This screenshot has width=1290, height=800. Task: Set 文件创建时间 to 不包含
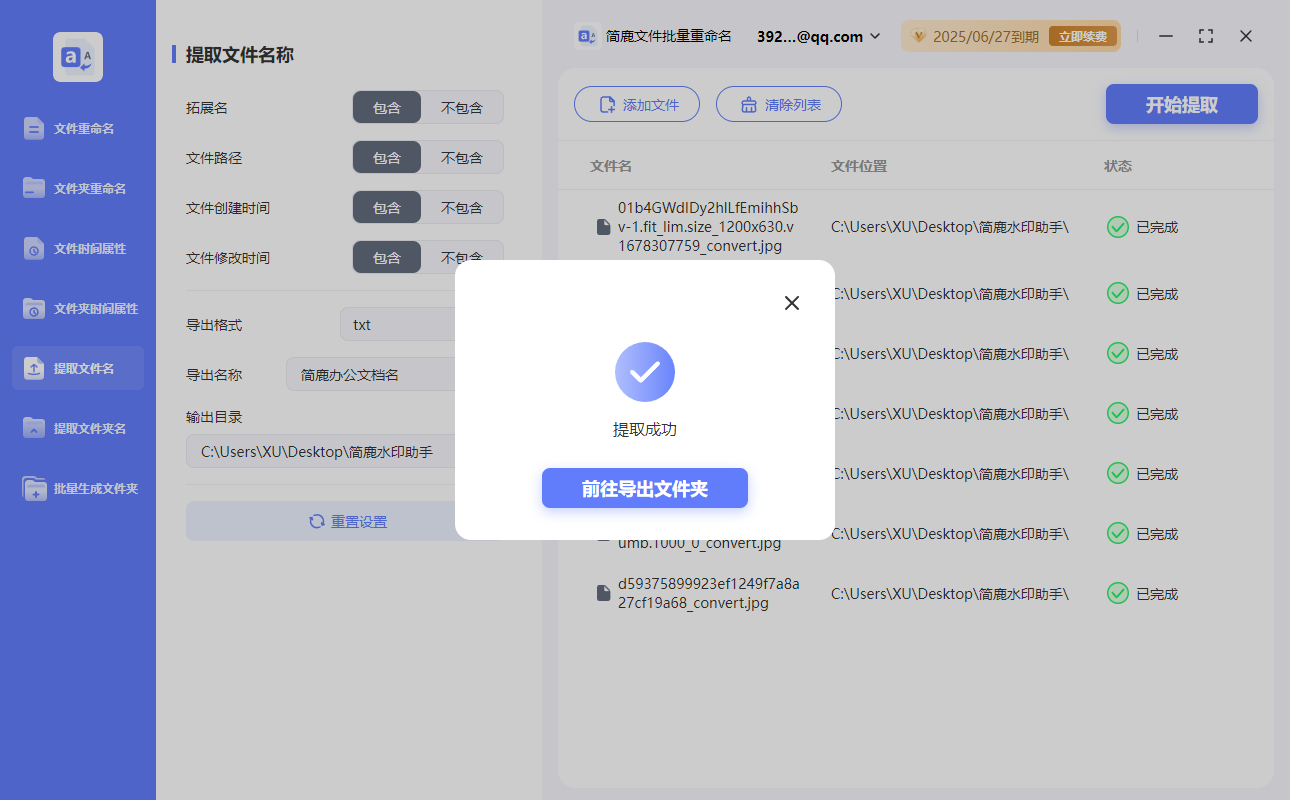[462, 207]
